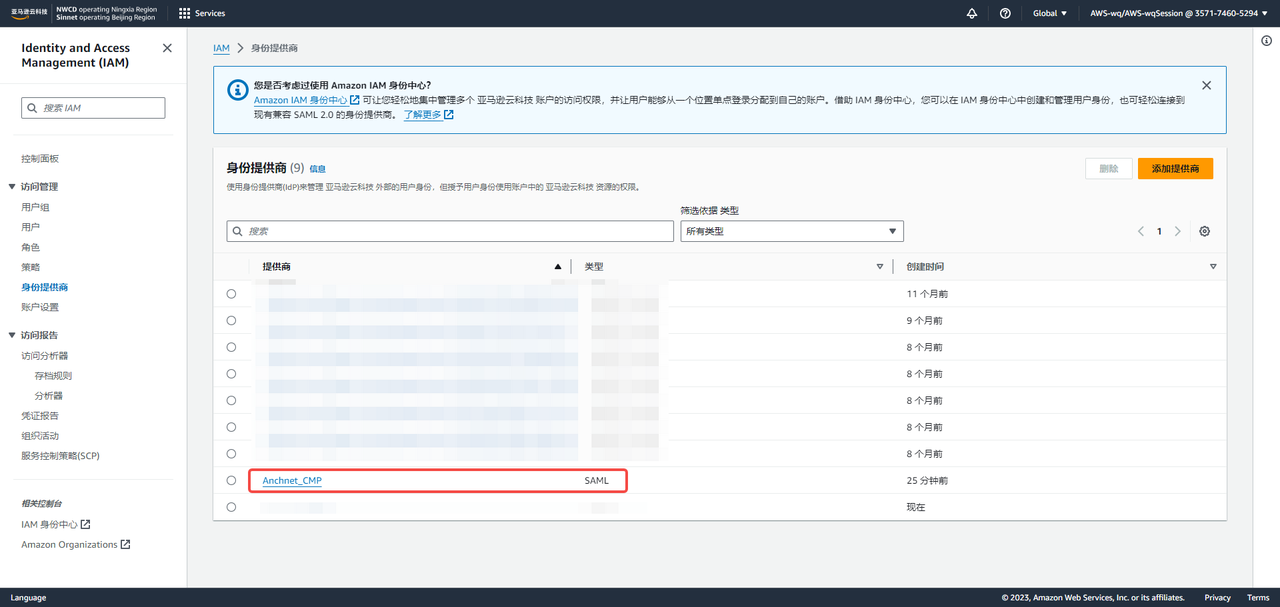Open 组织活动 in the sidebar
Image resolution: width=1280 pixels, height=607 pixels.
point(40,436)
